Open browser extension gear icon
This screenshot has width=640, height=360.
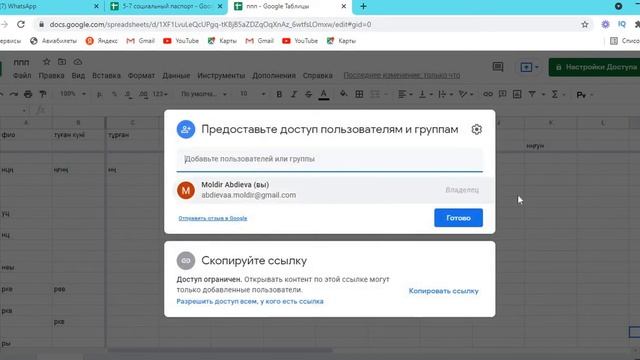605,24
